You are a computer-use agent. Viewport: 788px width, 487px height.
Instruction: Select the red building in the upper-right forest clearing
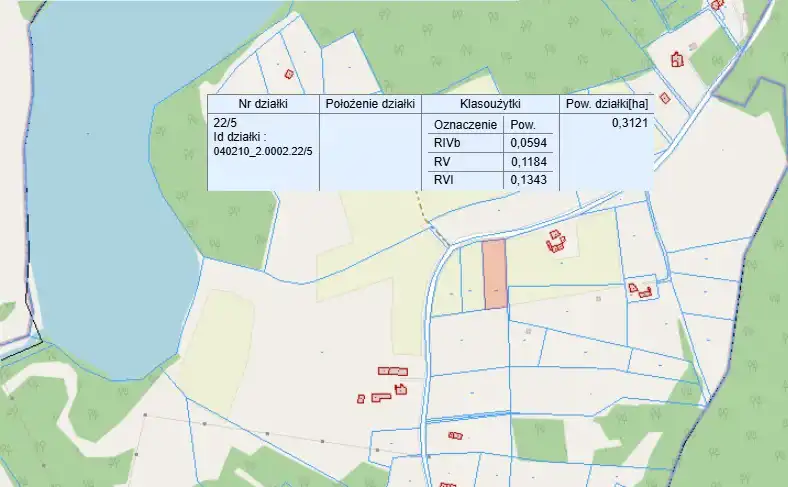pos(678,59)
